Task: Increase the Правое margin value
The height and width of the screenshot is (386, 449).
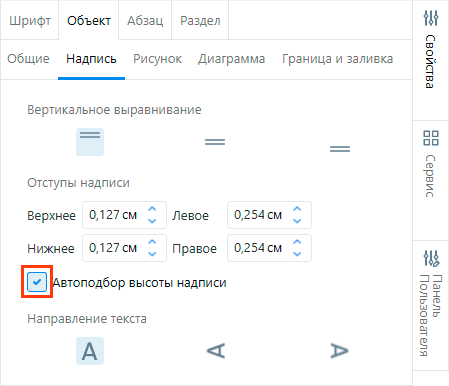Action: (297, 242)
